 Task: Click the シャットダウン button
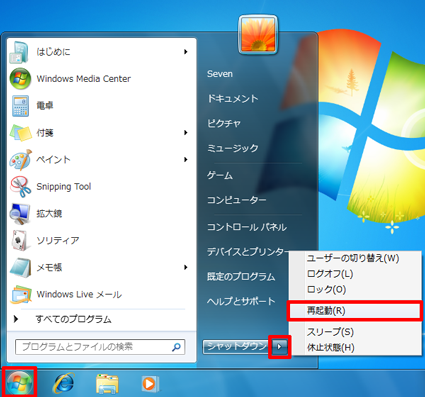(237, 347)
